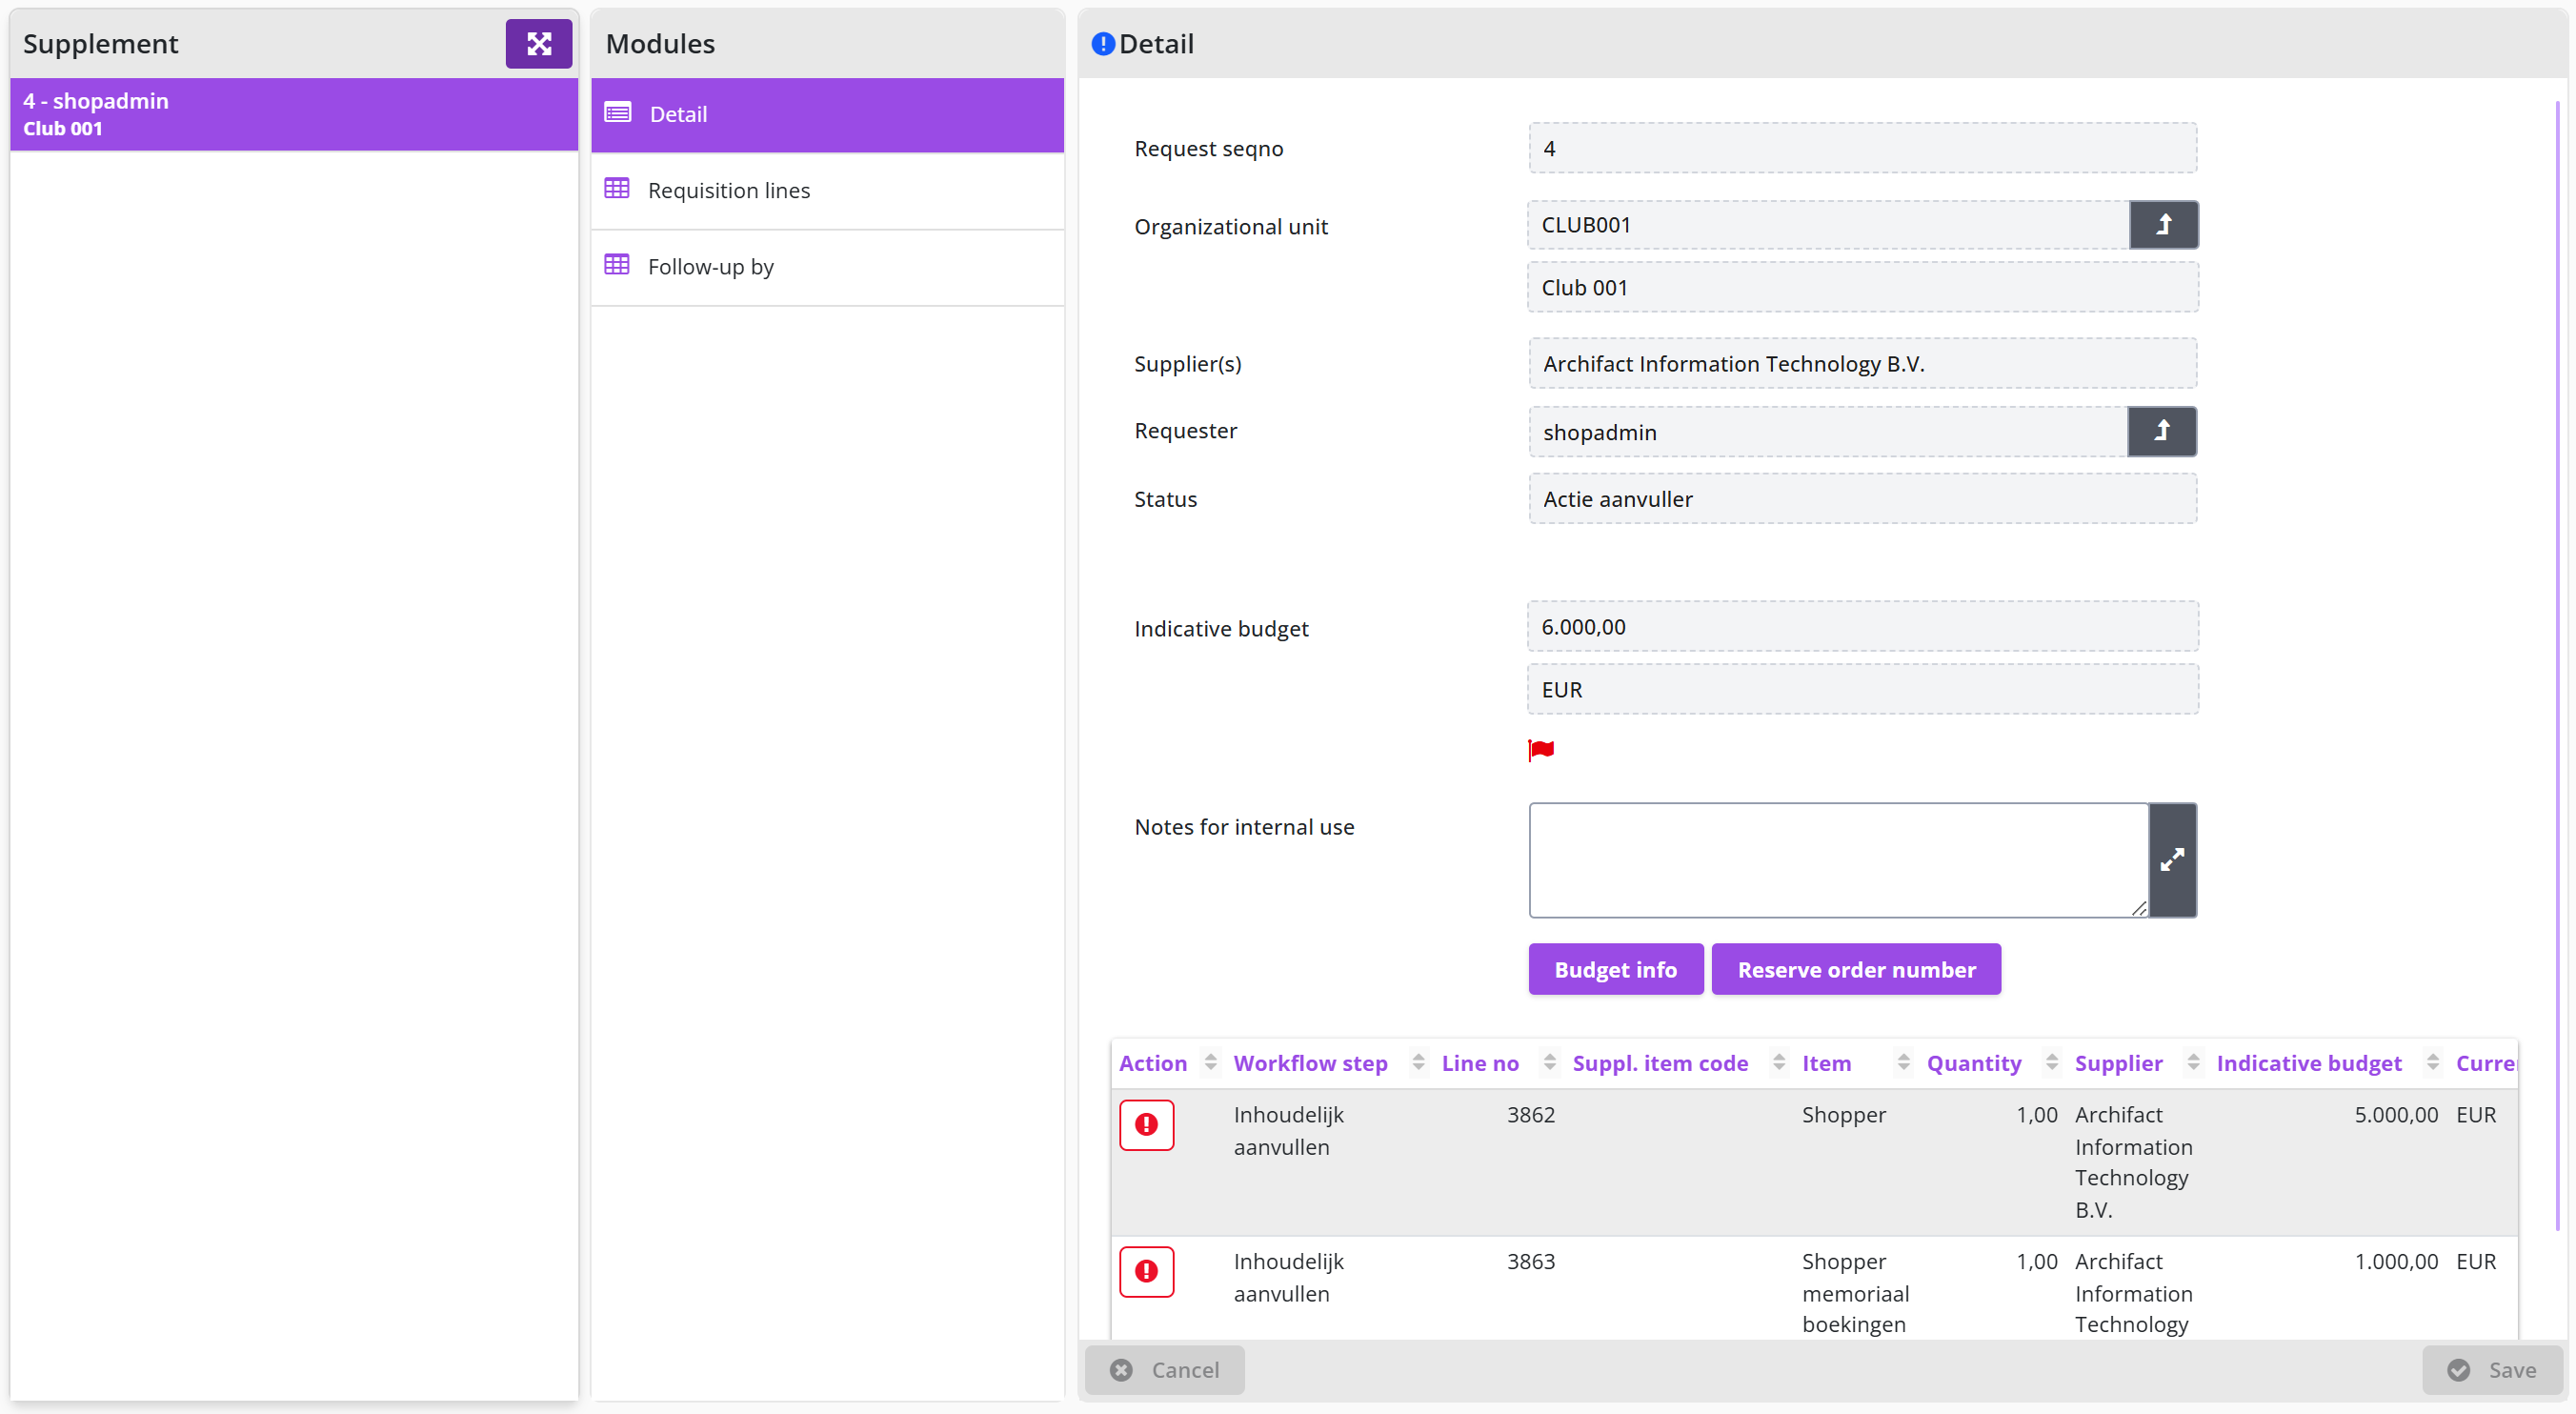Click the Budget info button
The image size is (2576, 1414).
point(1615,969)
